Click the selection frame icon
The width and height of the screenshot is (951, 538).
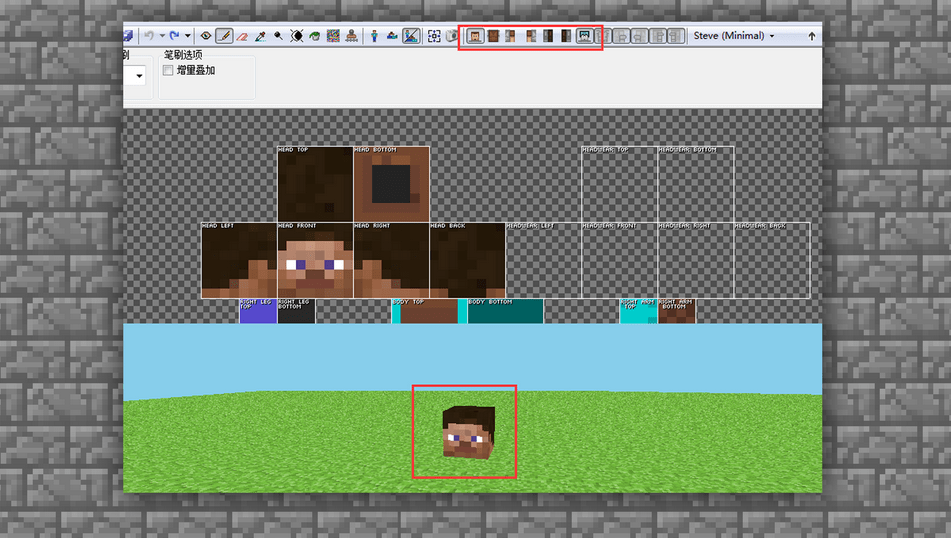pos(434,36)
